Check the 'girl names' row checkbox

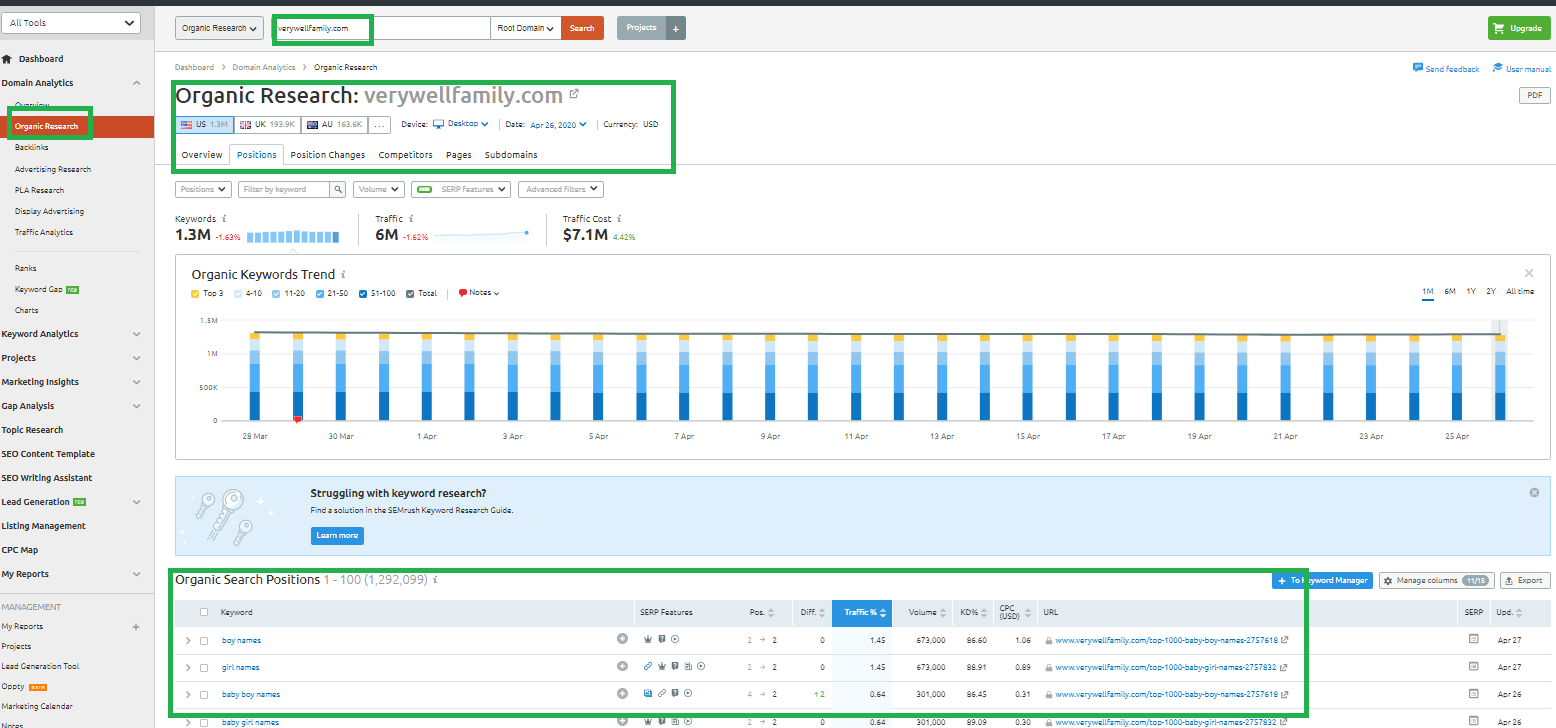[x=205, y=667]
